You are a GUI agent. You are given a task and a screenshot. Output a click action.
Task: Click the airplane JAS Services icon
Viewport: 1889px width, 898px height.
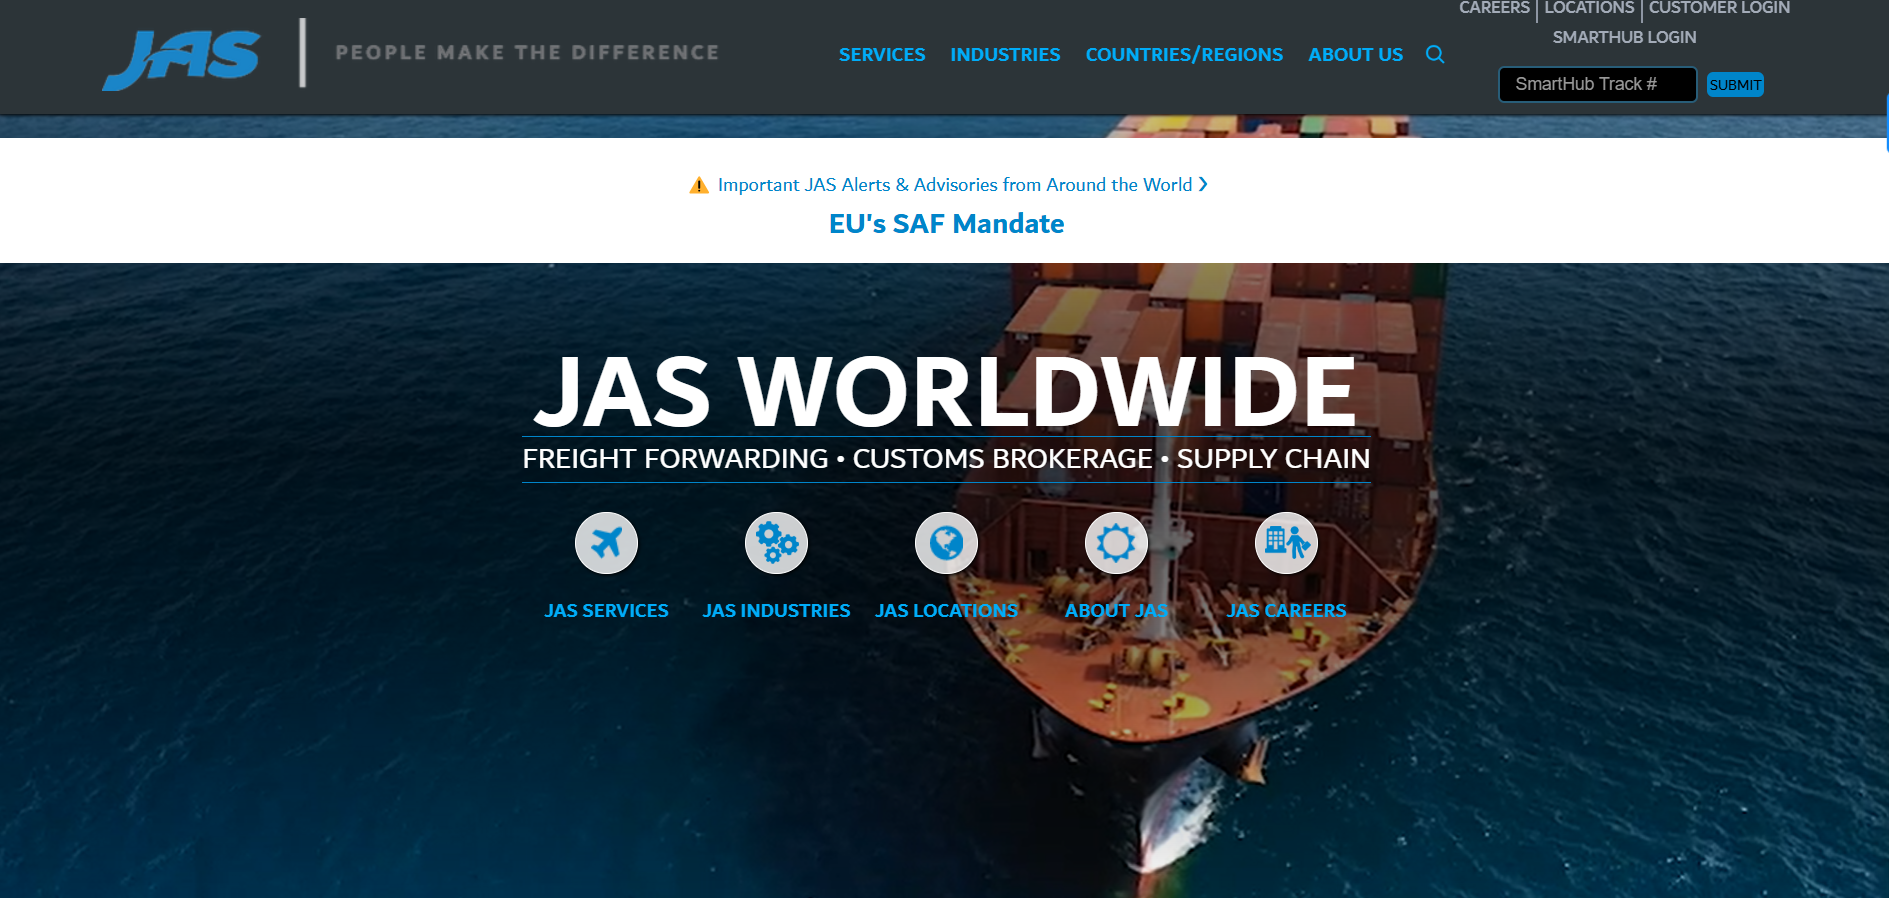606,543
